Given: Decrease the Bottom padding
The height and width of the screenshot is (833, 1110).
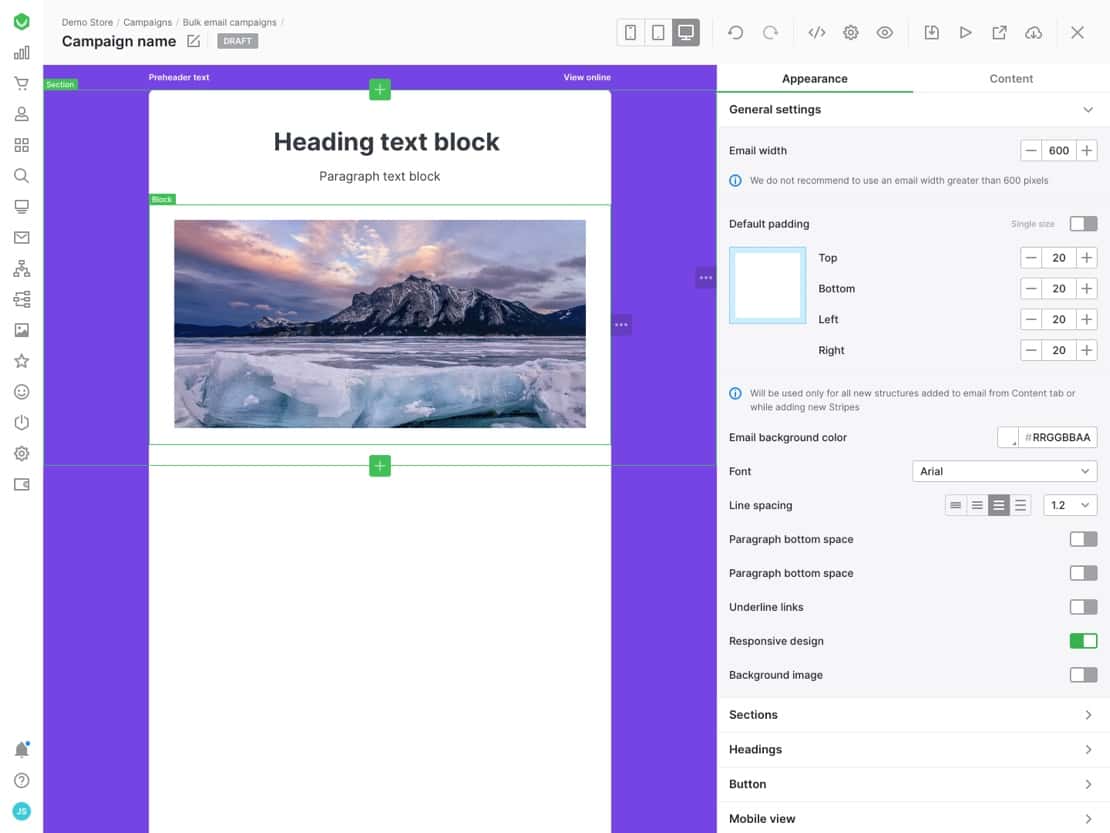Looking at the screenshot, I should (1031, 289).
